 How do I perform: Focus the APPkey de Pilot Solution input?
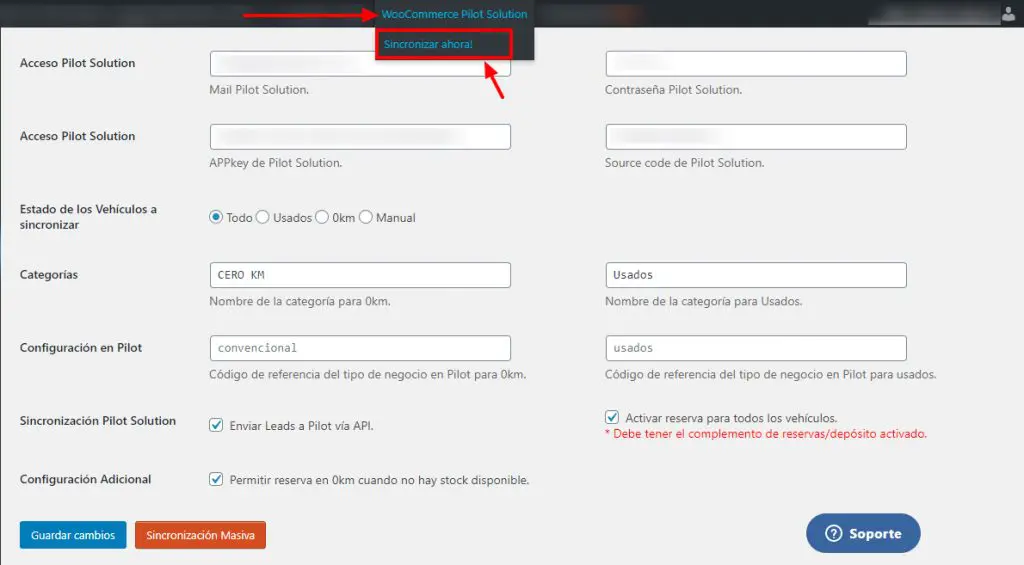[x=360, y=137]
